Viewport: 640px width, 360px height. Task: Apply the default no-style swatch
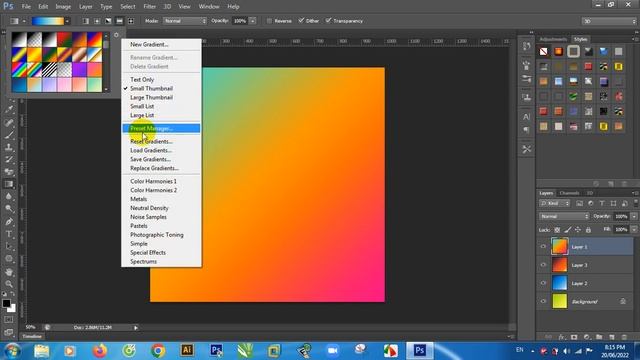544,51
